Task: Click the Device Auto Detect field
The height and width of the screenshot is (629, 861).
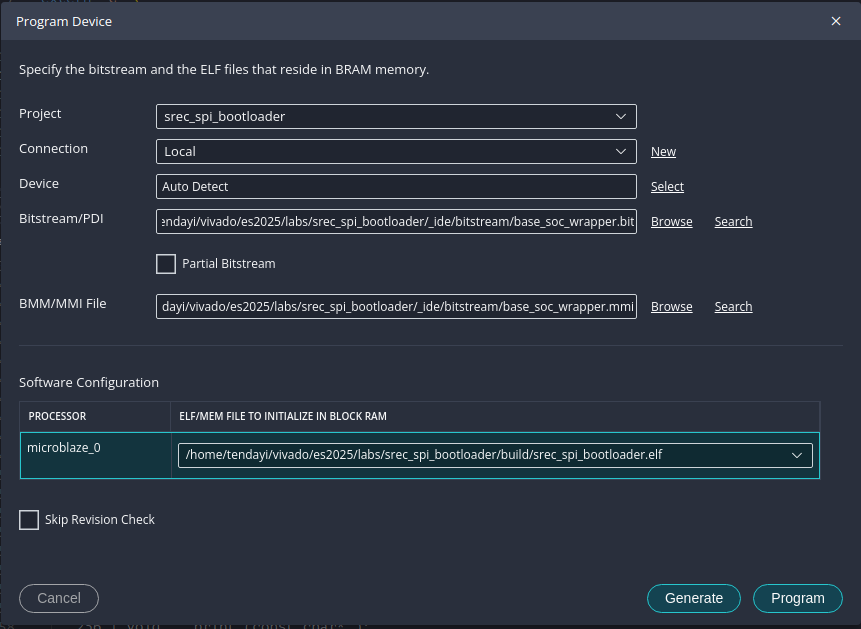Action: click(x=396, y=186)
